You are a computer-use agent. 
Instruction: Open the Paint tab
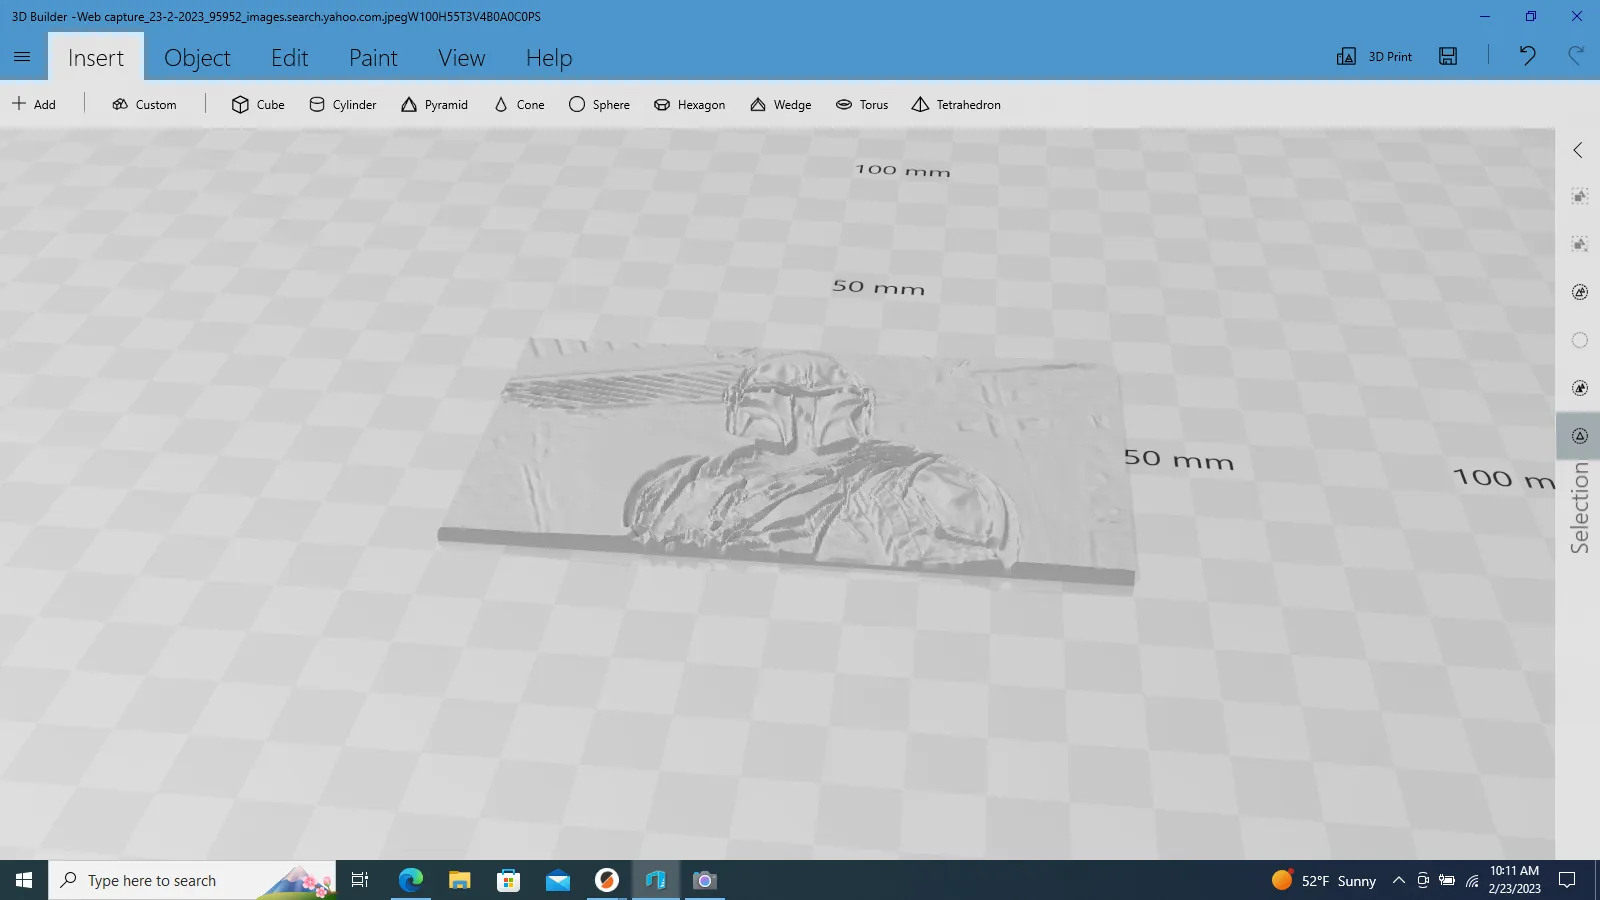click(373, 57)
